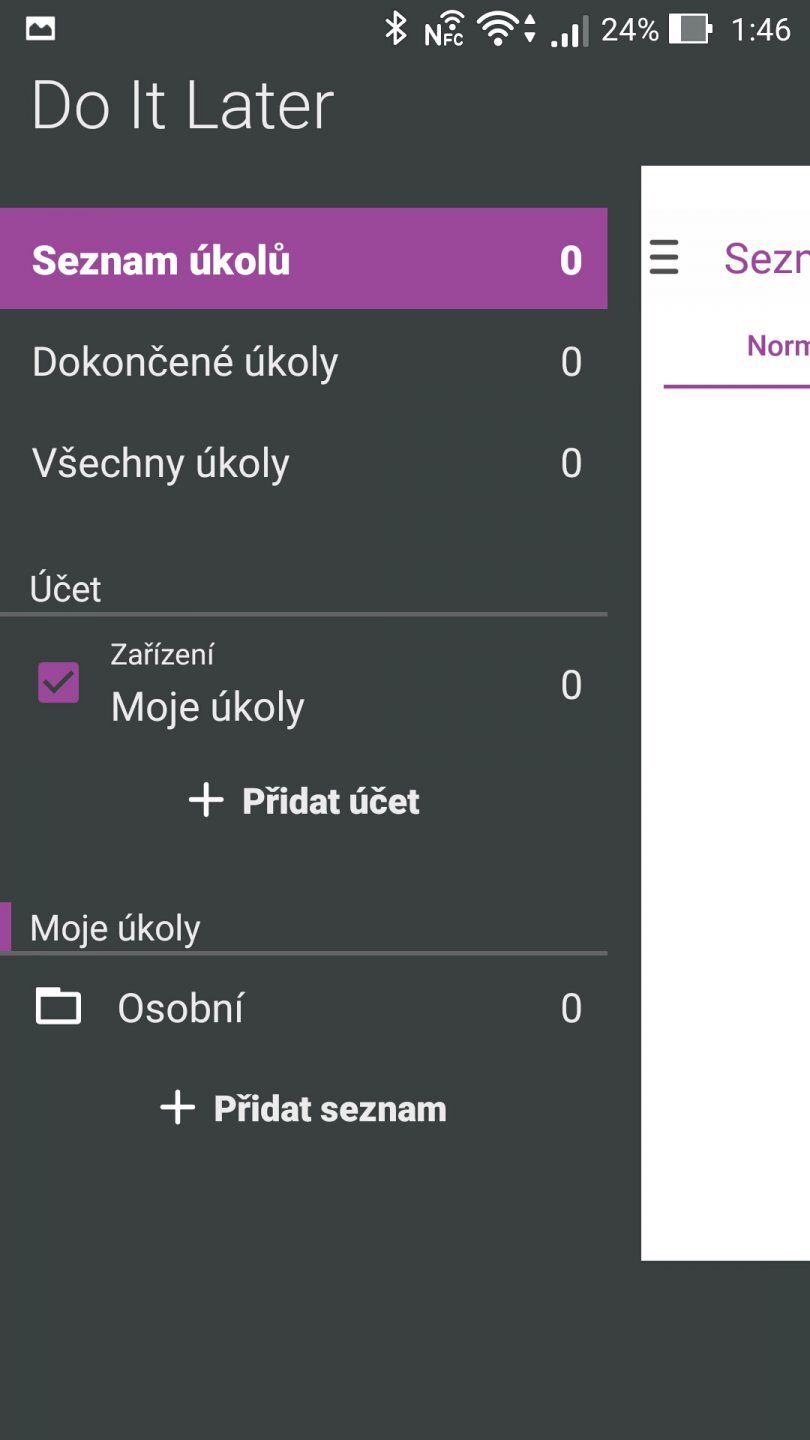Screen dimensions: 810x1440
Task: Tap the picture notification icon
Action: click(41, 29)
